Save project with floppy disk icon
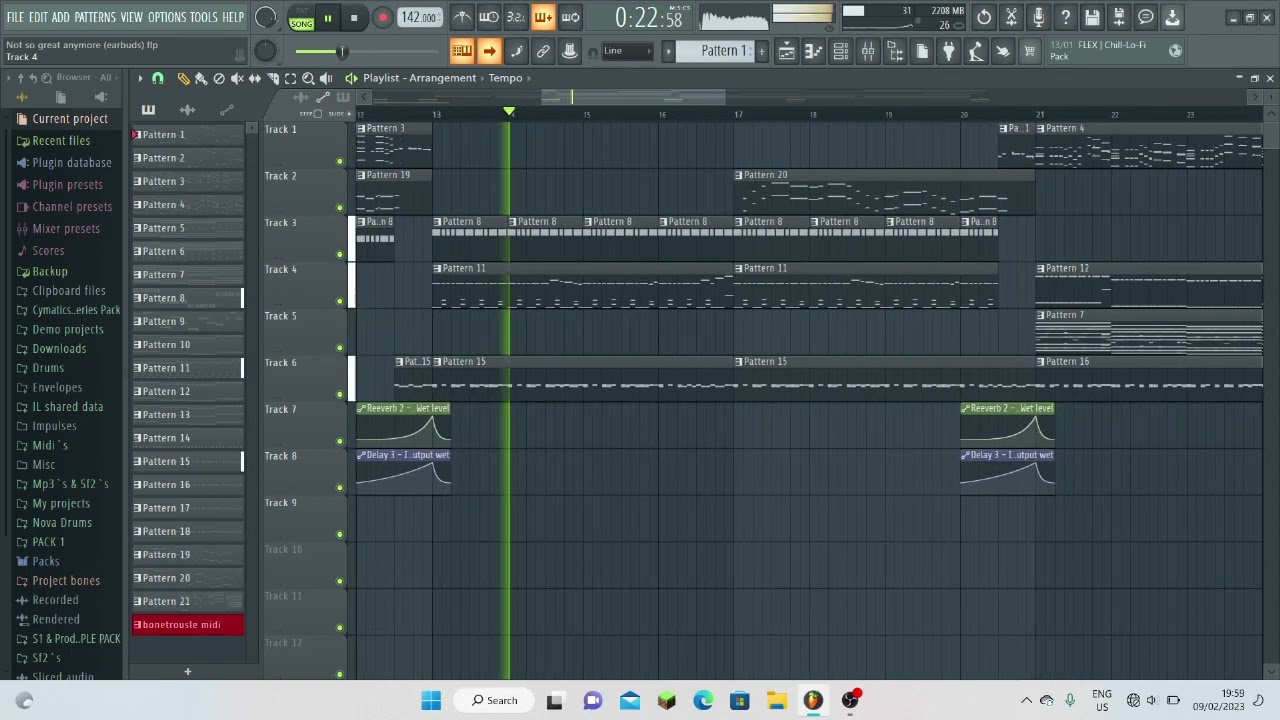The width and height of the screenshot is (1280, 720). 1092,17
